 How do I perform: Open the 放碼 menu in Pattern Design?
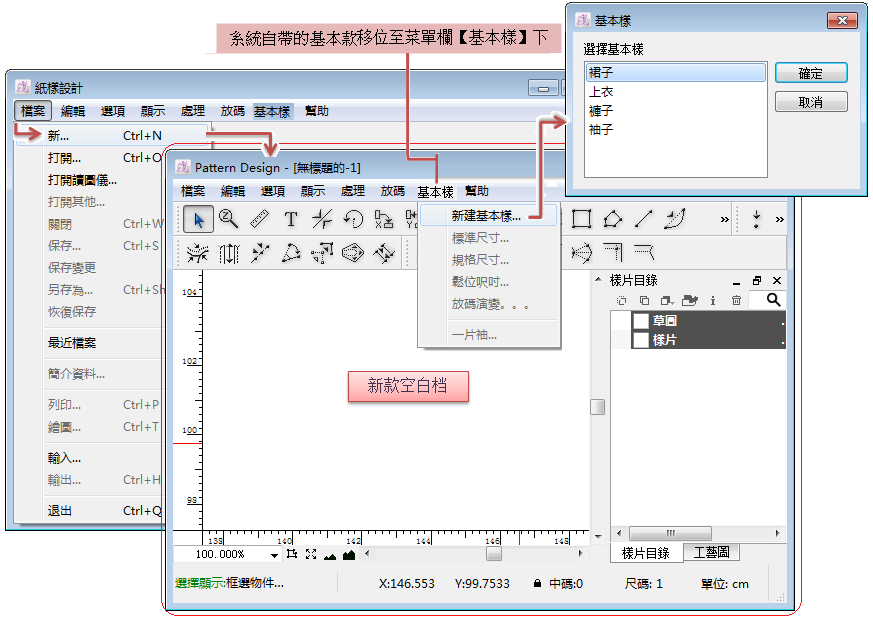coord(393,191)
